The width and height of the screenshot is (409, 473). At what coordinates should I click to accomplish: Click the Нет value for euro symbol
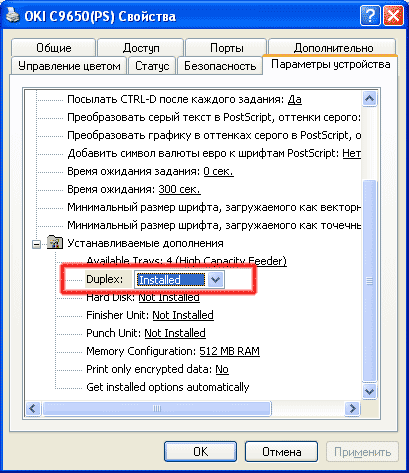pos(352,153)
